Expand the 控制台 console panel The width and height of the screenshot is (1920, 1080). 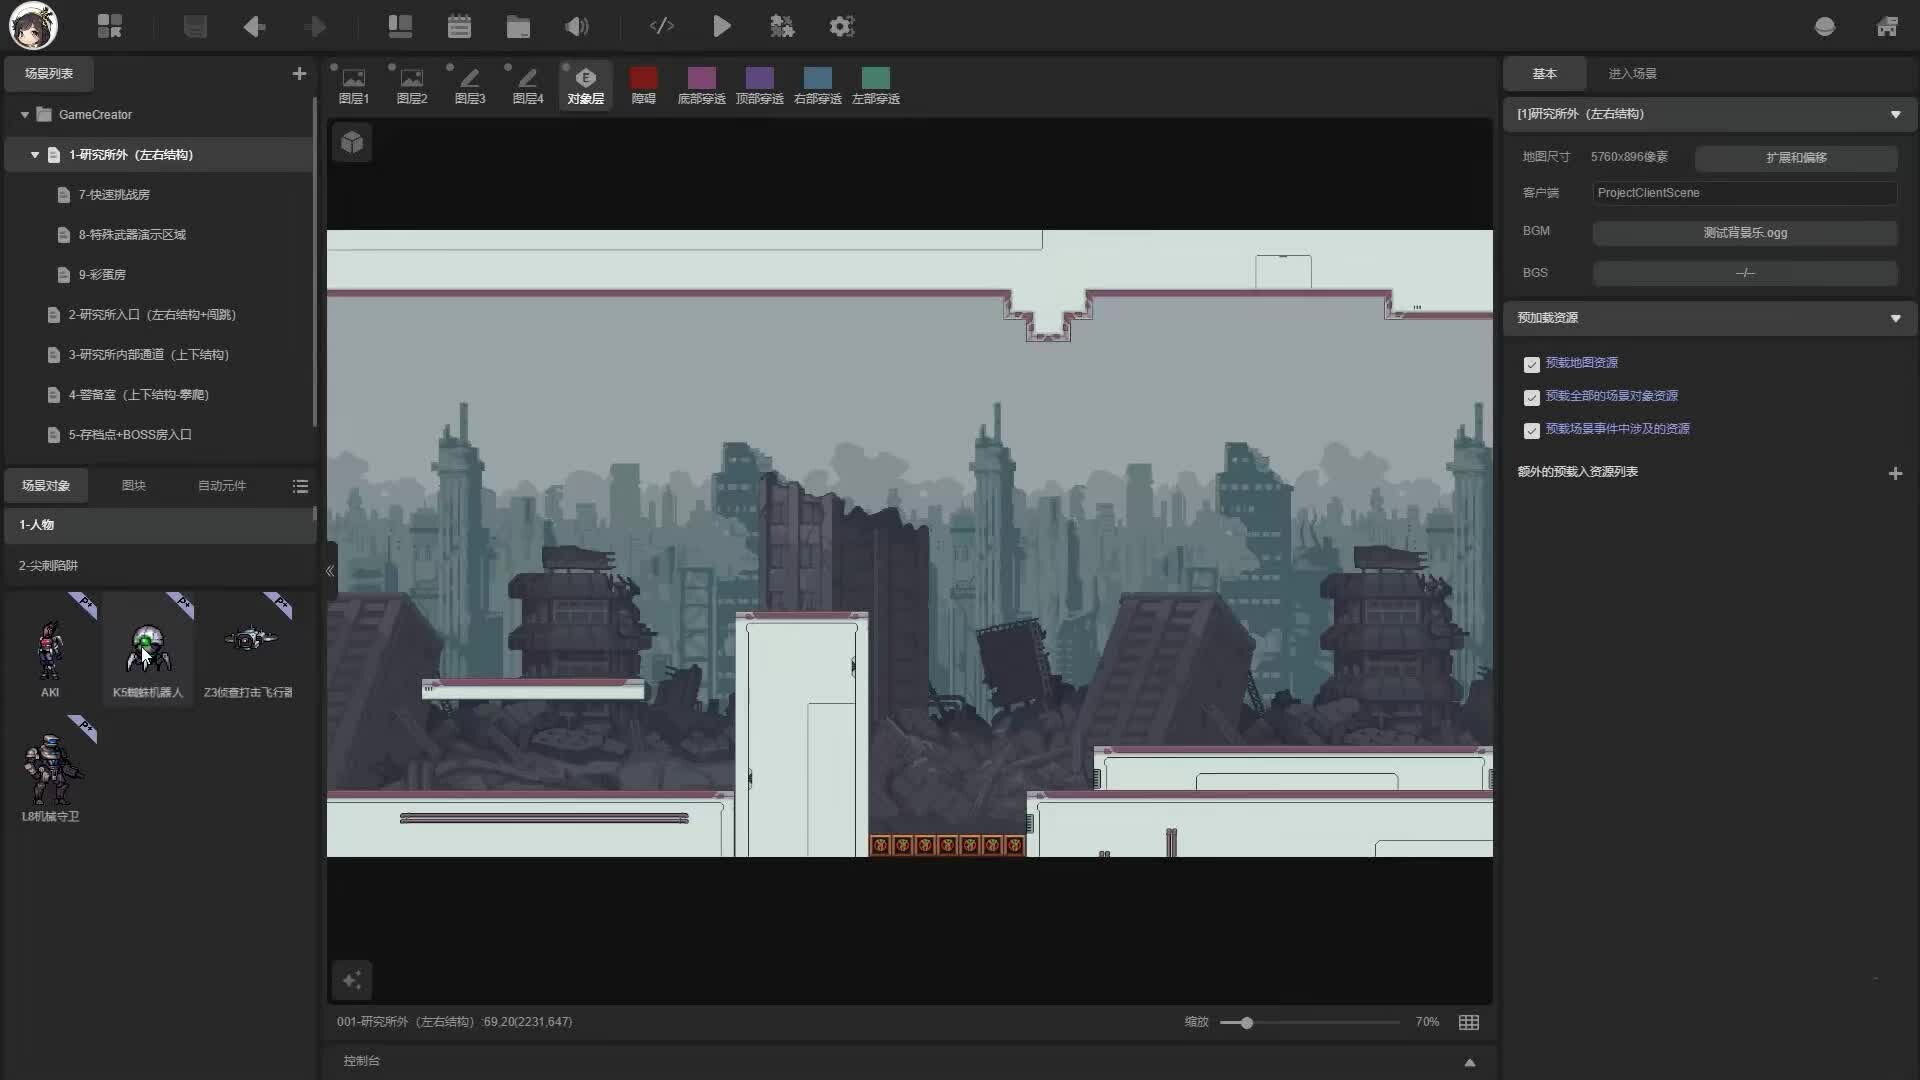(1469, 1062)
